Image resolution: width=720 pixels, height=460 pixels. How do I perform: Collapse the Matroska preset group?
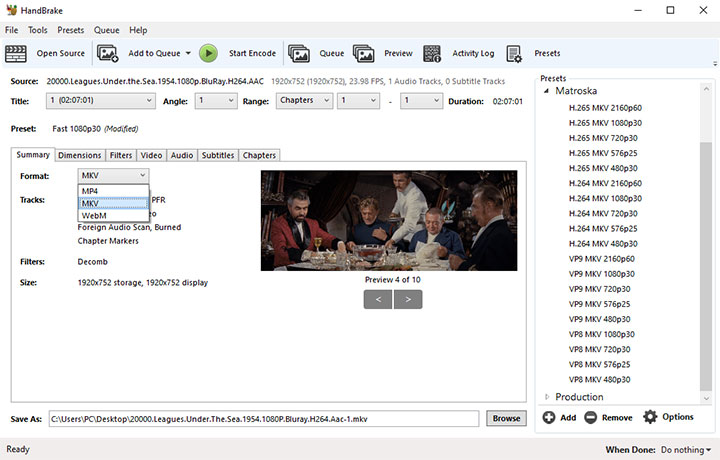[x=546, y=91]
